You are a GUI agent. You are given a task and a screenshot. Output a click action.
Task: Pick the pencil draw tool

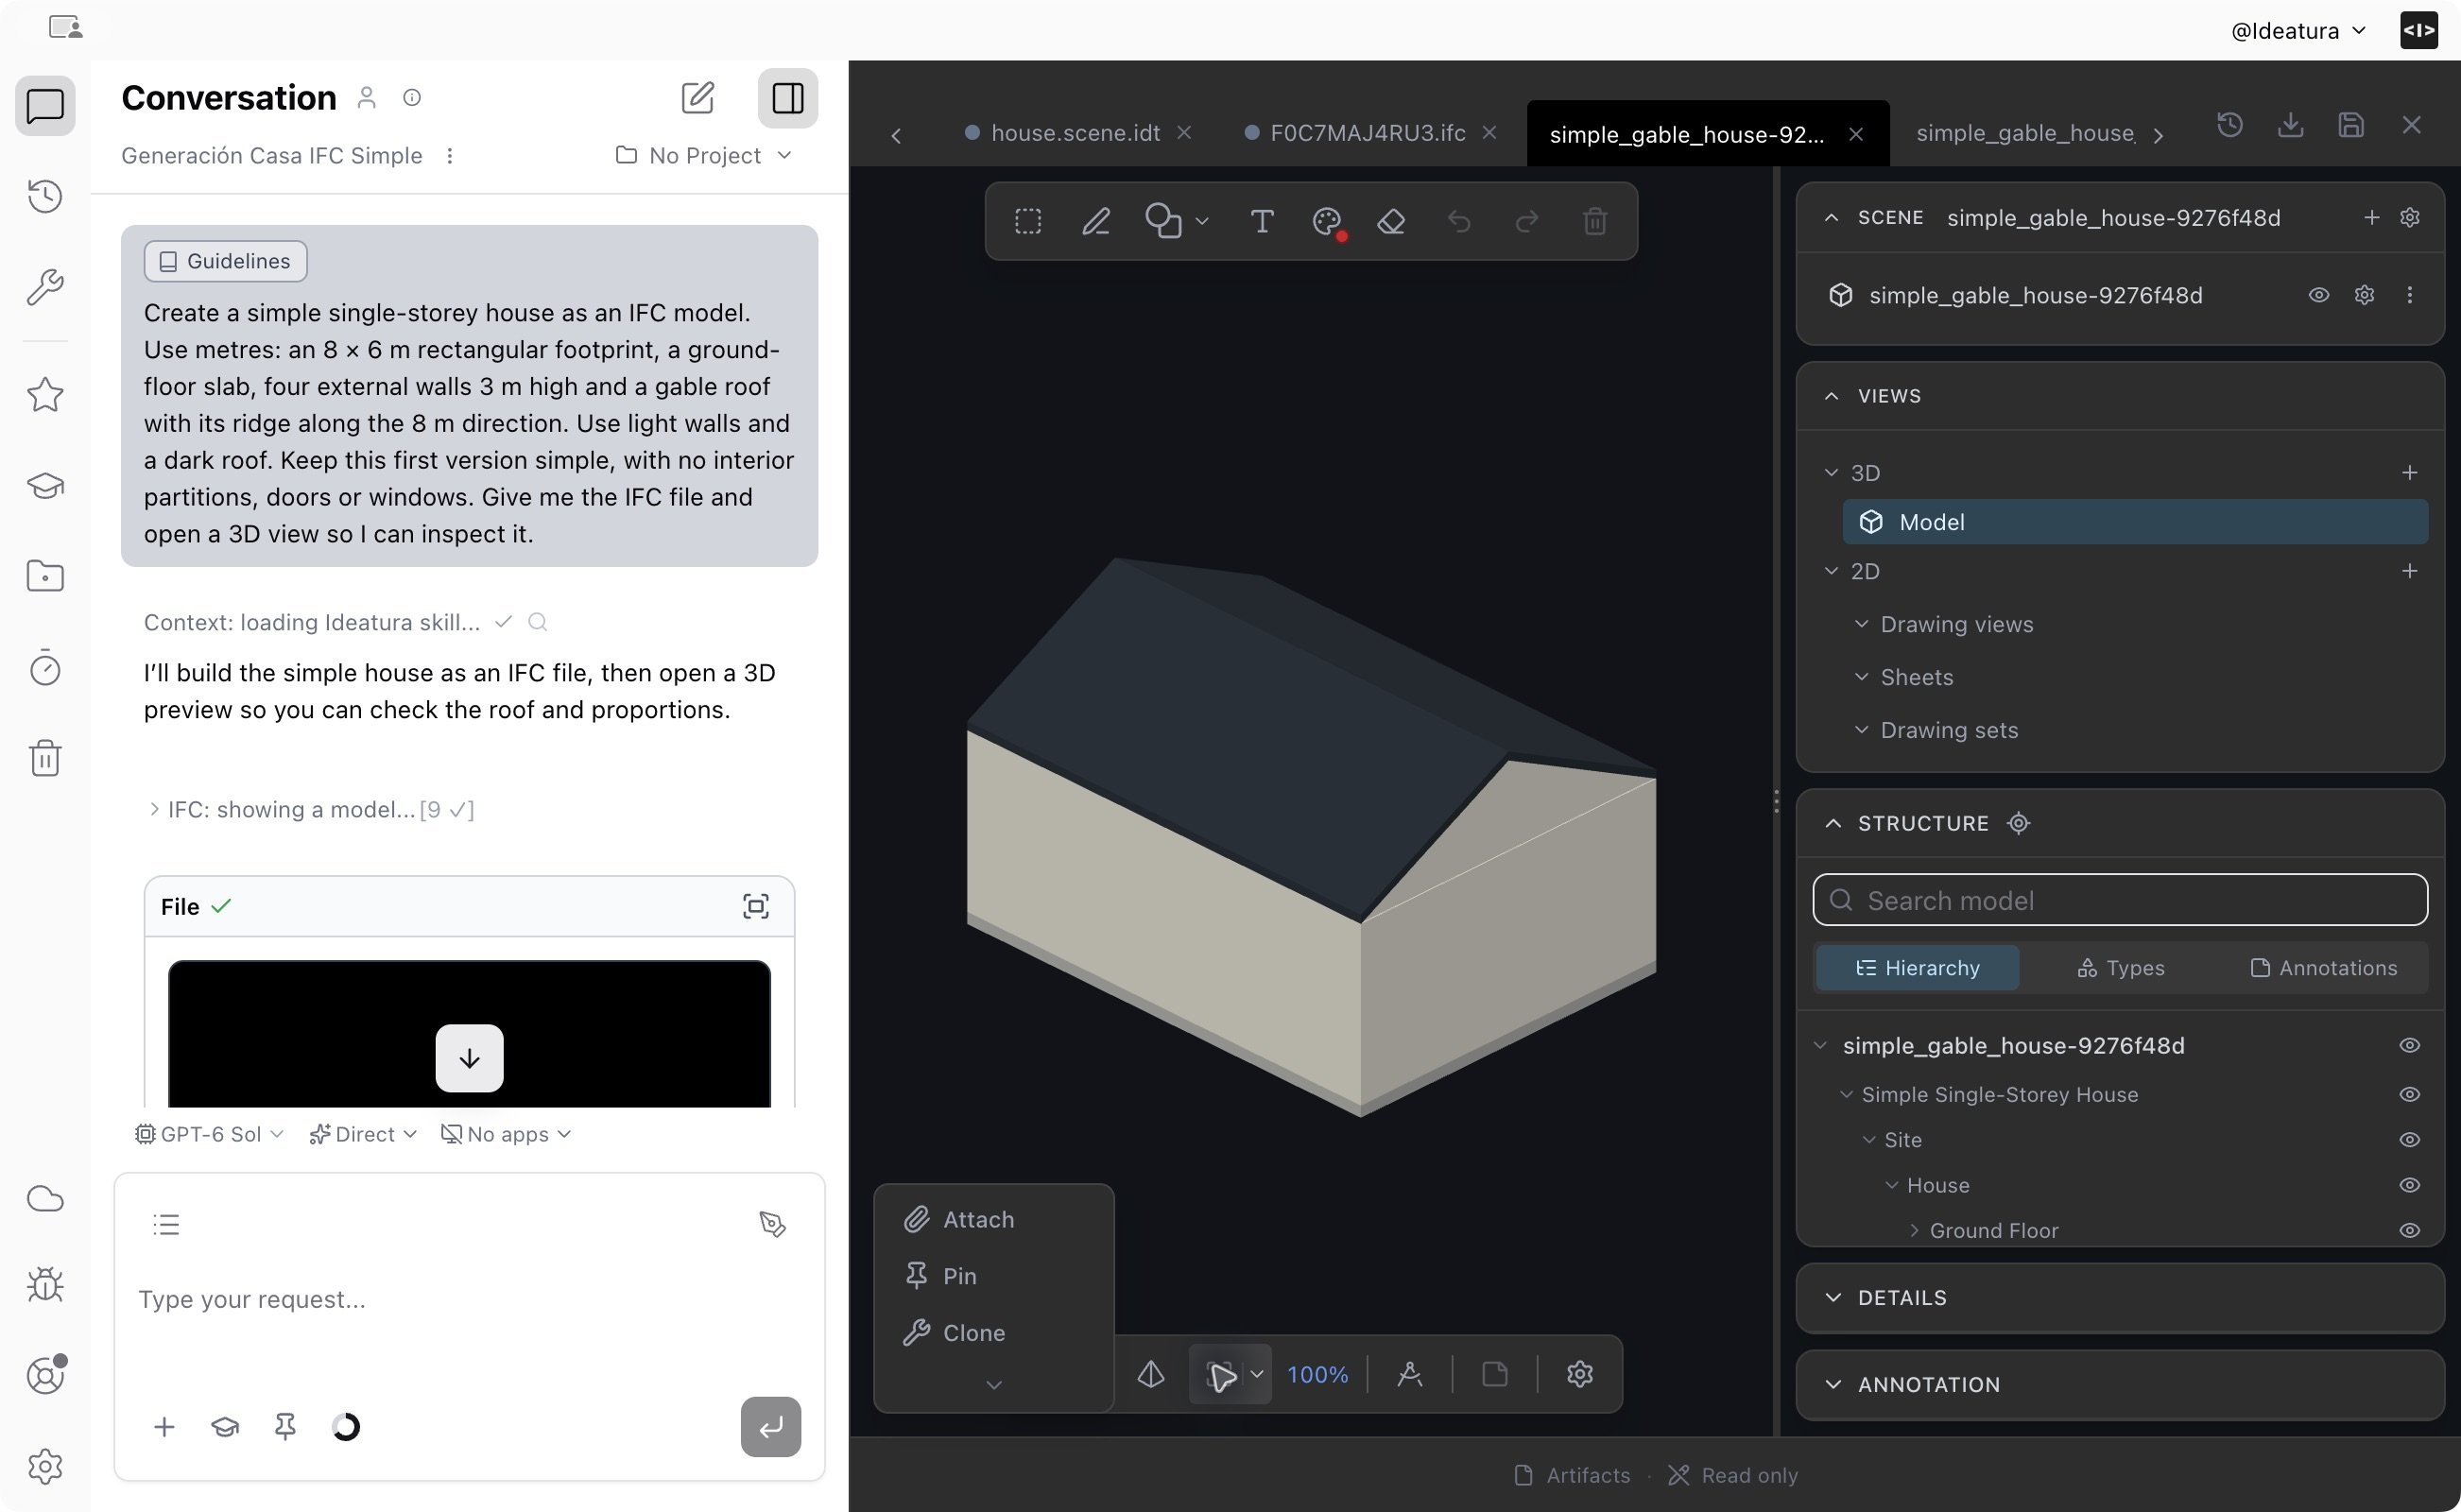(x=1096, y=221)
